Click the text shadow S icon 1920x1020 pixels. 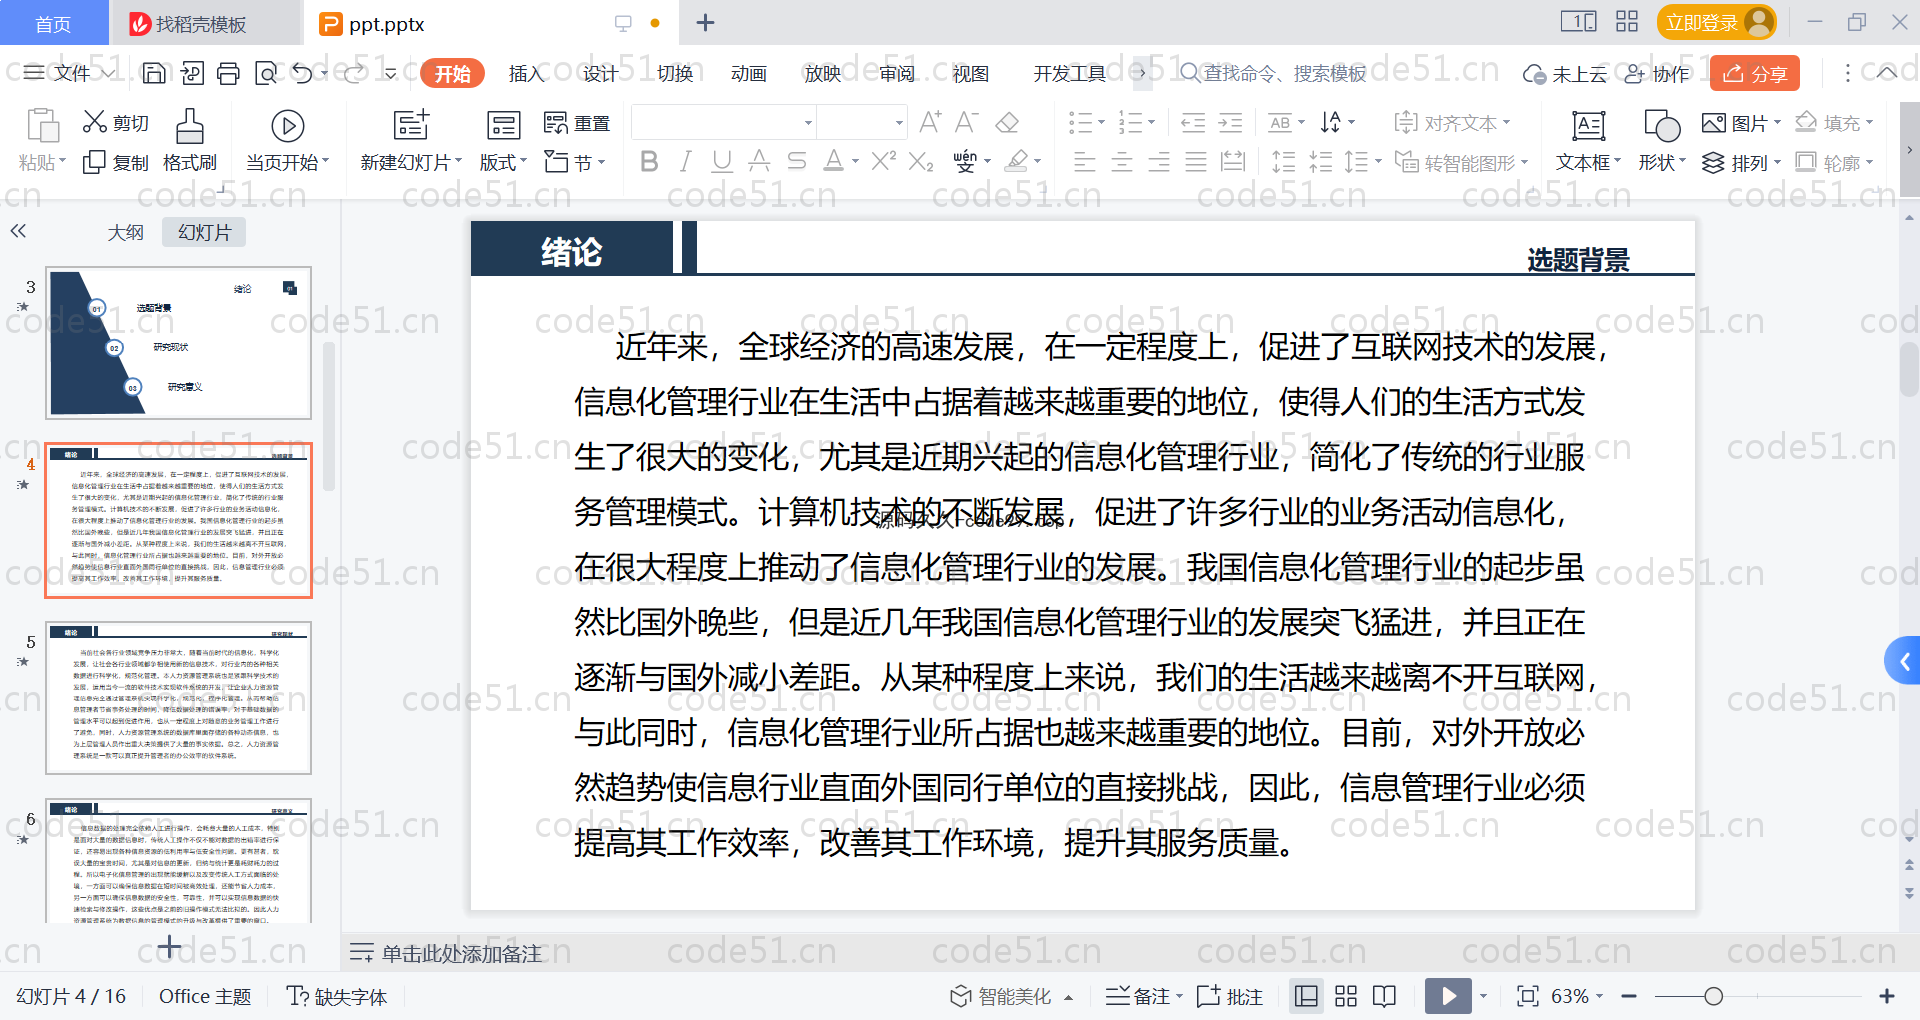(x=796, y=160)
